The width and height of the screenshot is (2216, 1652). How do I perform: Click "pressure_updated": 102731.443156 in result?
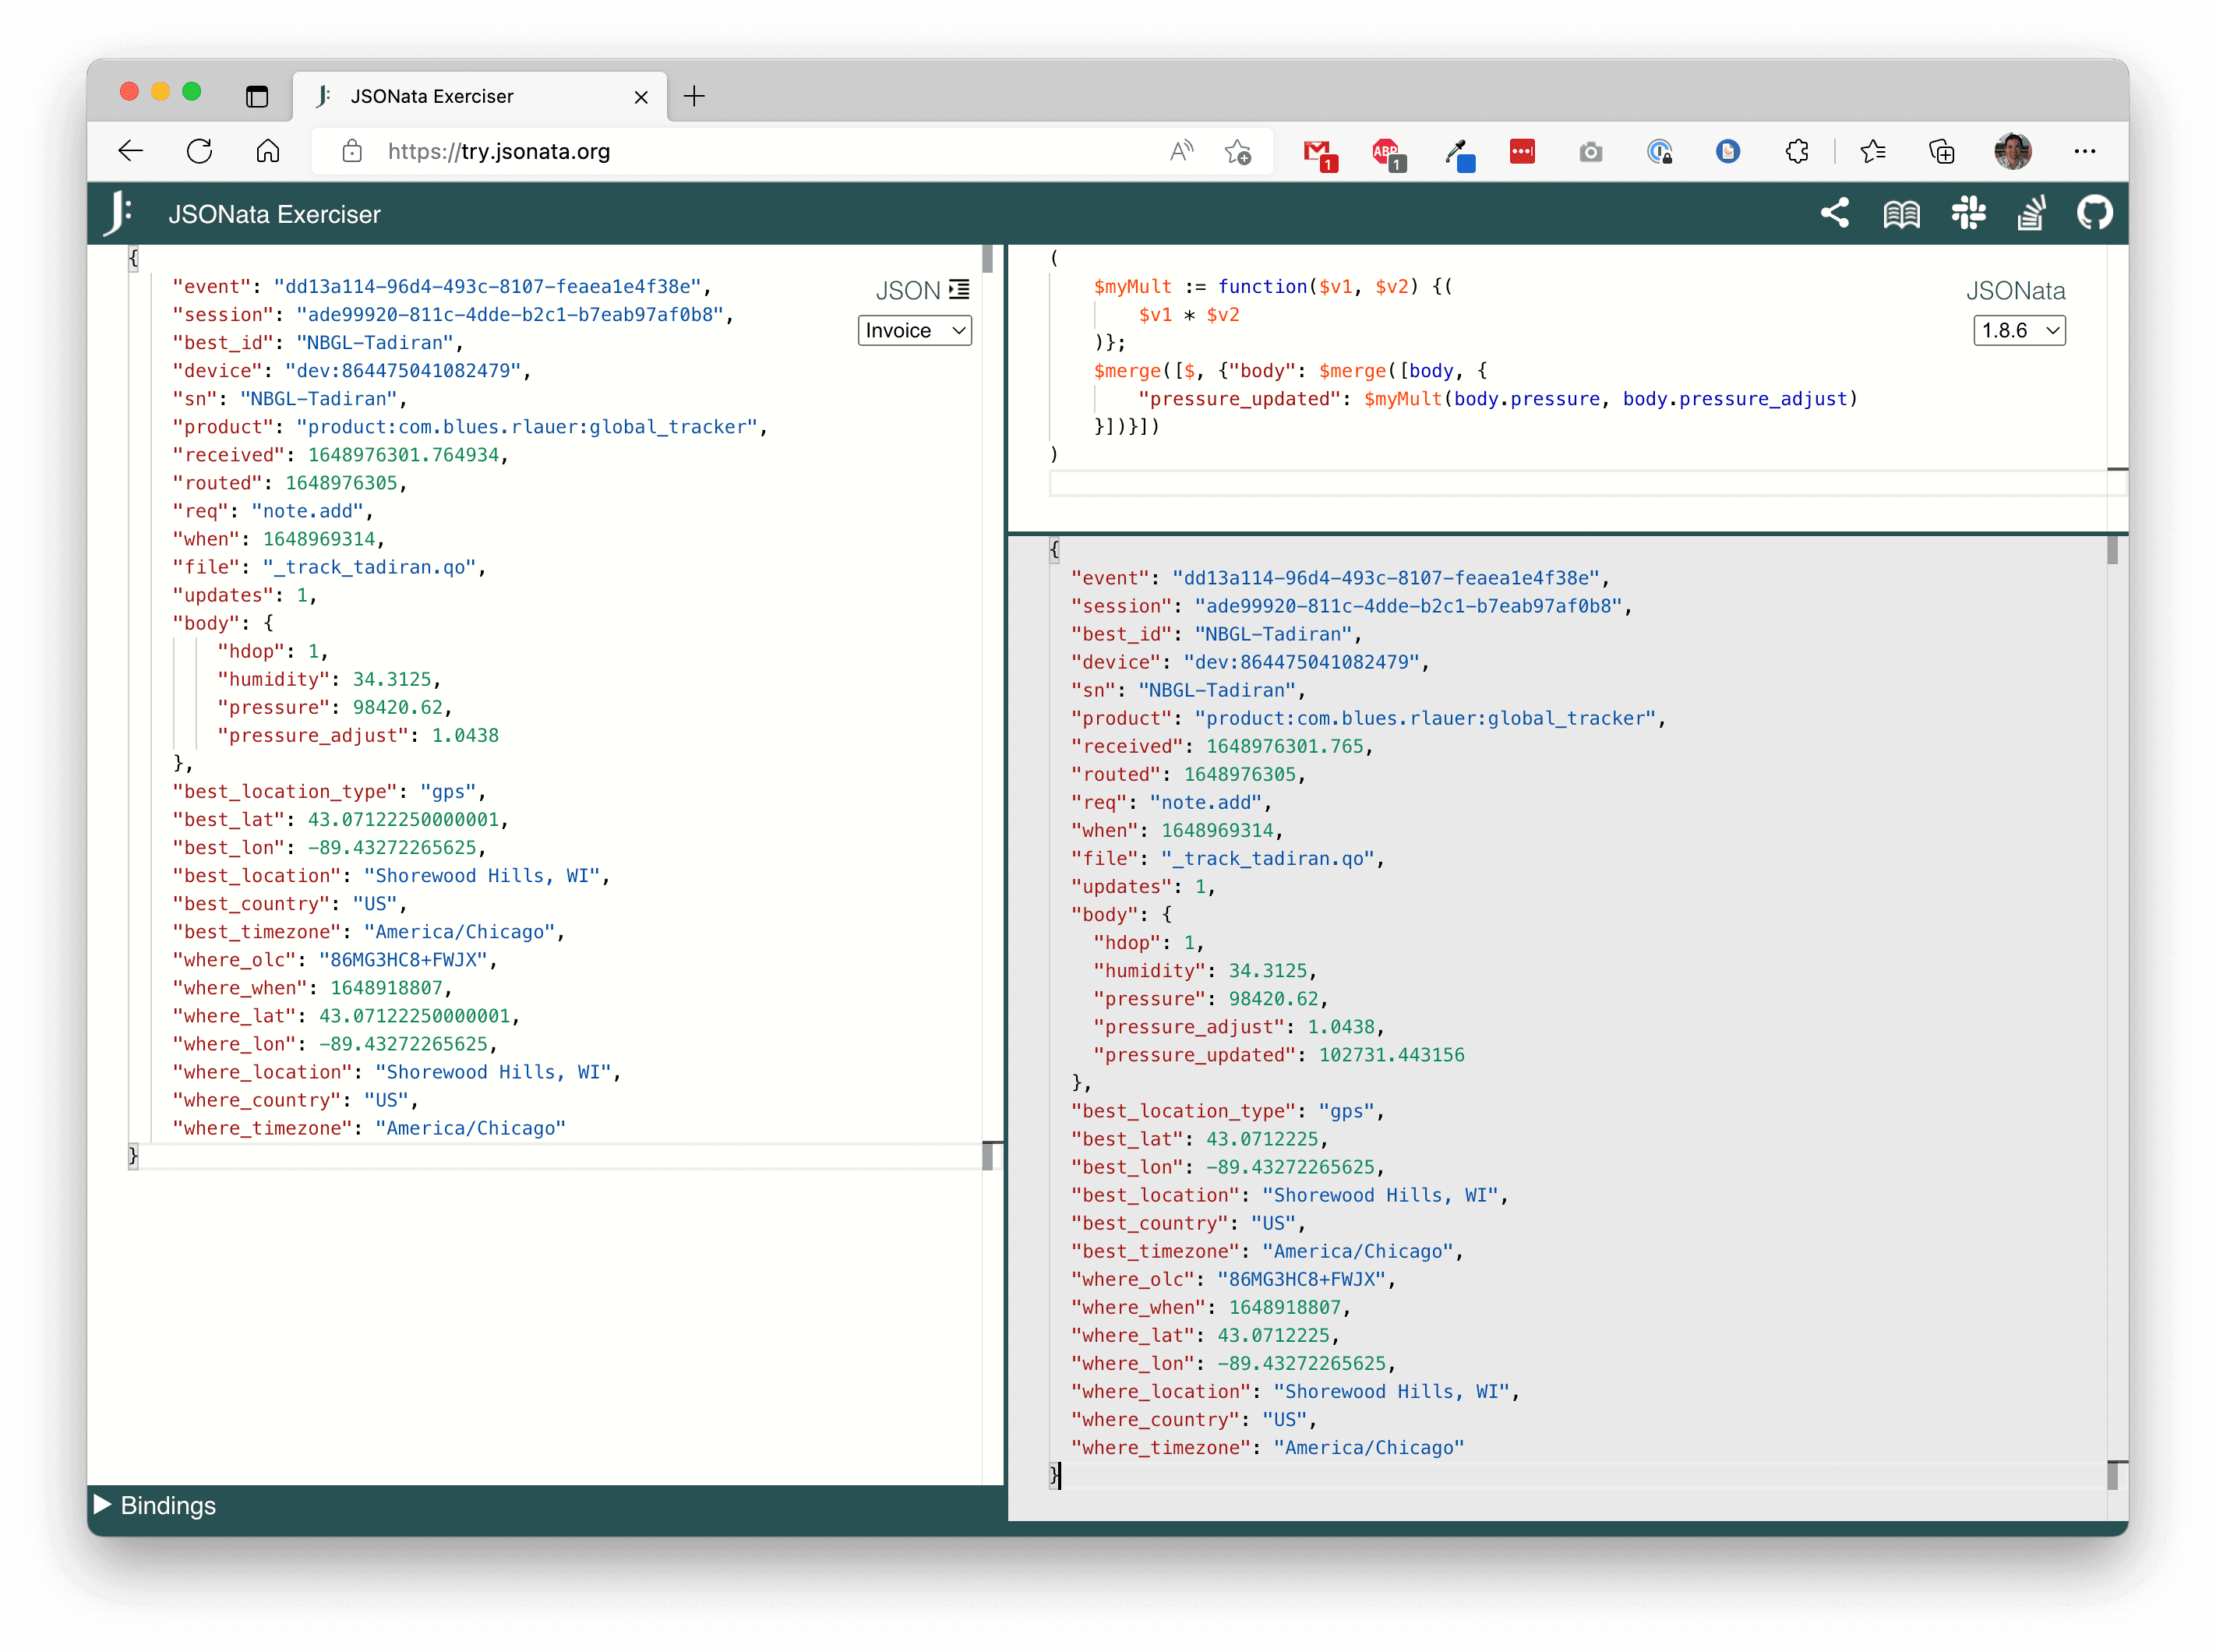coord(1278,1055)
